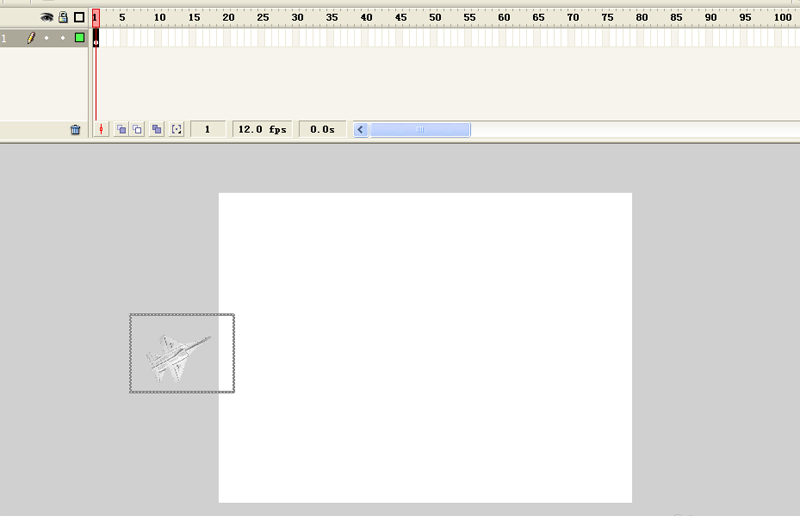This screenshot has height=516, width=800.
Task: Click the red playhead at frame 1
Action: click(96, 18)
